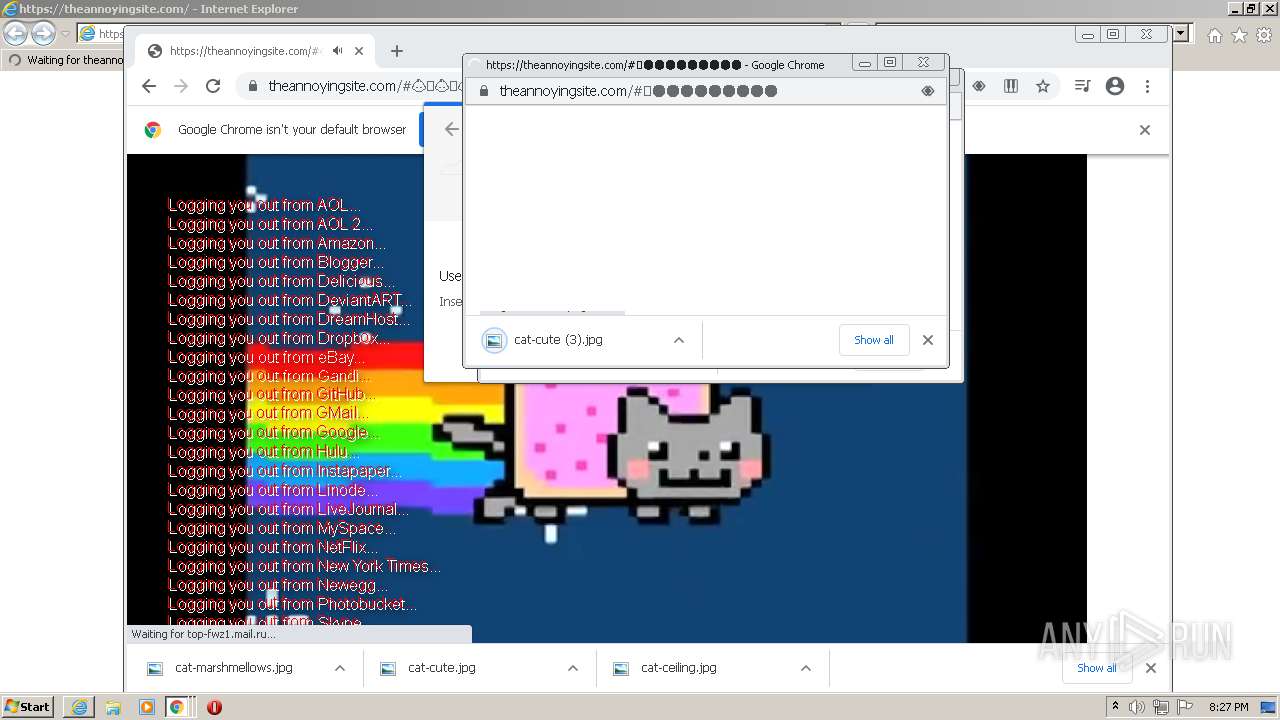The width and height of the screenshot is (1280, 720).
Task: Open a new Chrome tab
Action: (x=397, y=51)
